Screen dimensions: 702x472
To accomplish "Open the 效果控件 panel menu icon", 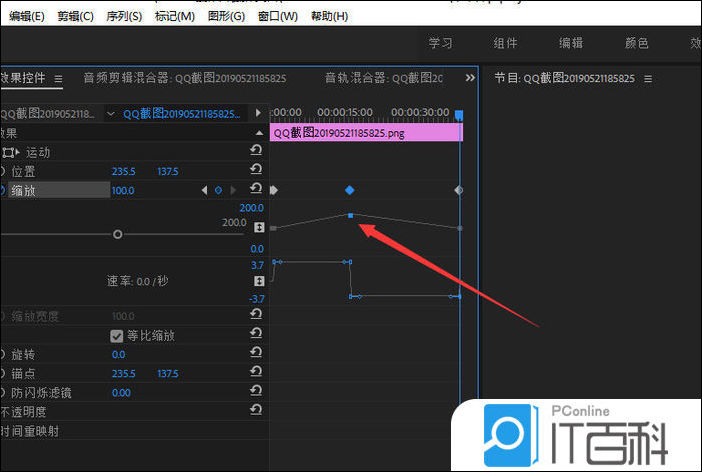I will [58, 79].
